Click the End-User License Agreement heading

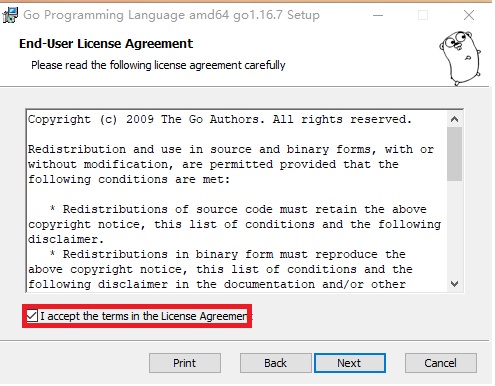click(x=106, y=44)
